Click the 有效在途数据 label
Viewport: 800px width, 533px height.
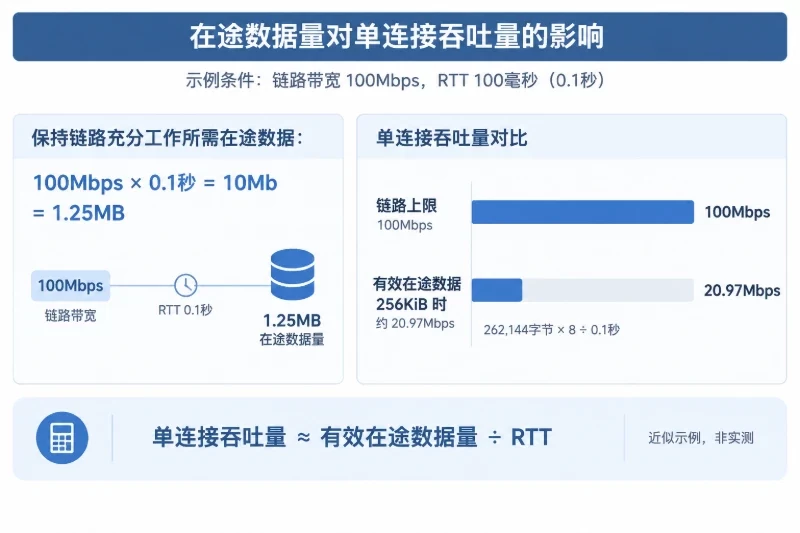417,284
